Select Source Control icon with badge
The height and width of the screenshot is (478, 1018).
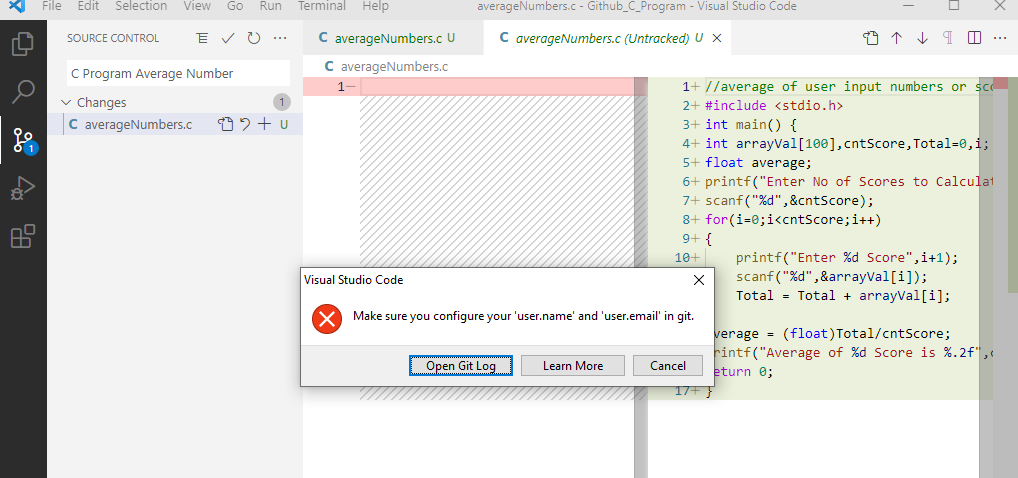pyautogui.click(x=23, y=140)
